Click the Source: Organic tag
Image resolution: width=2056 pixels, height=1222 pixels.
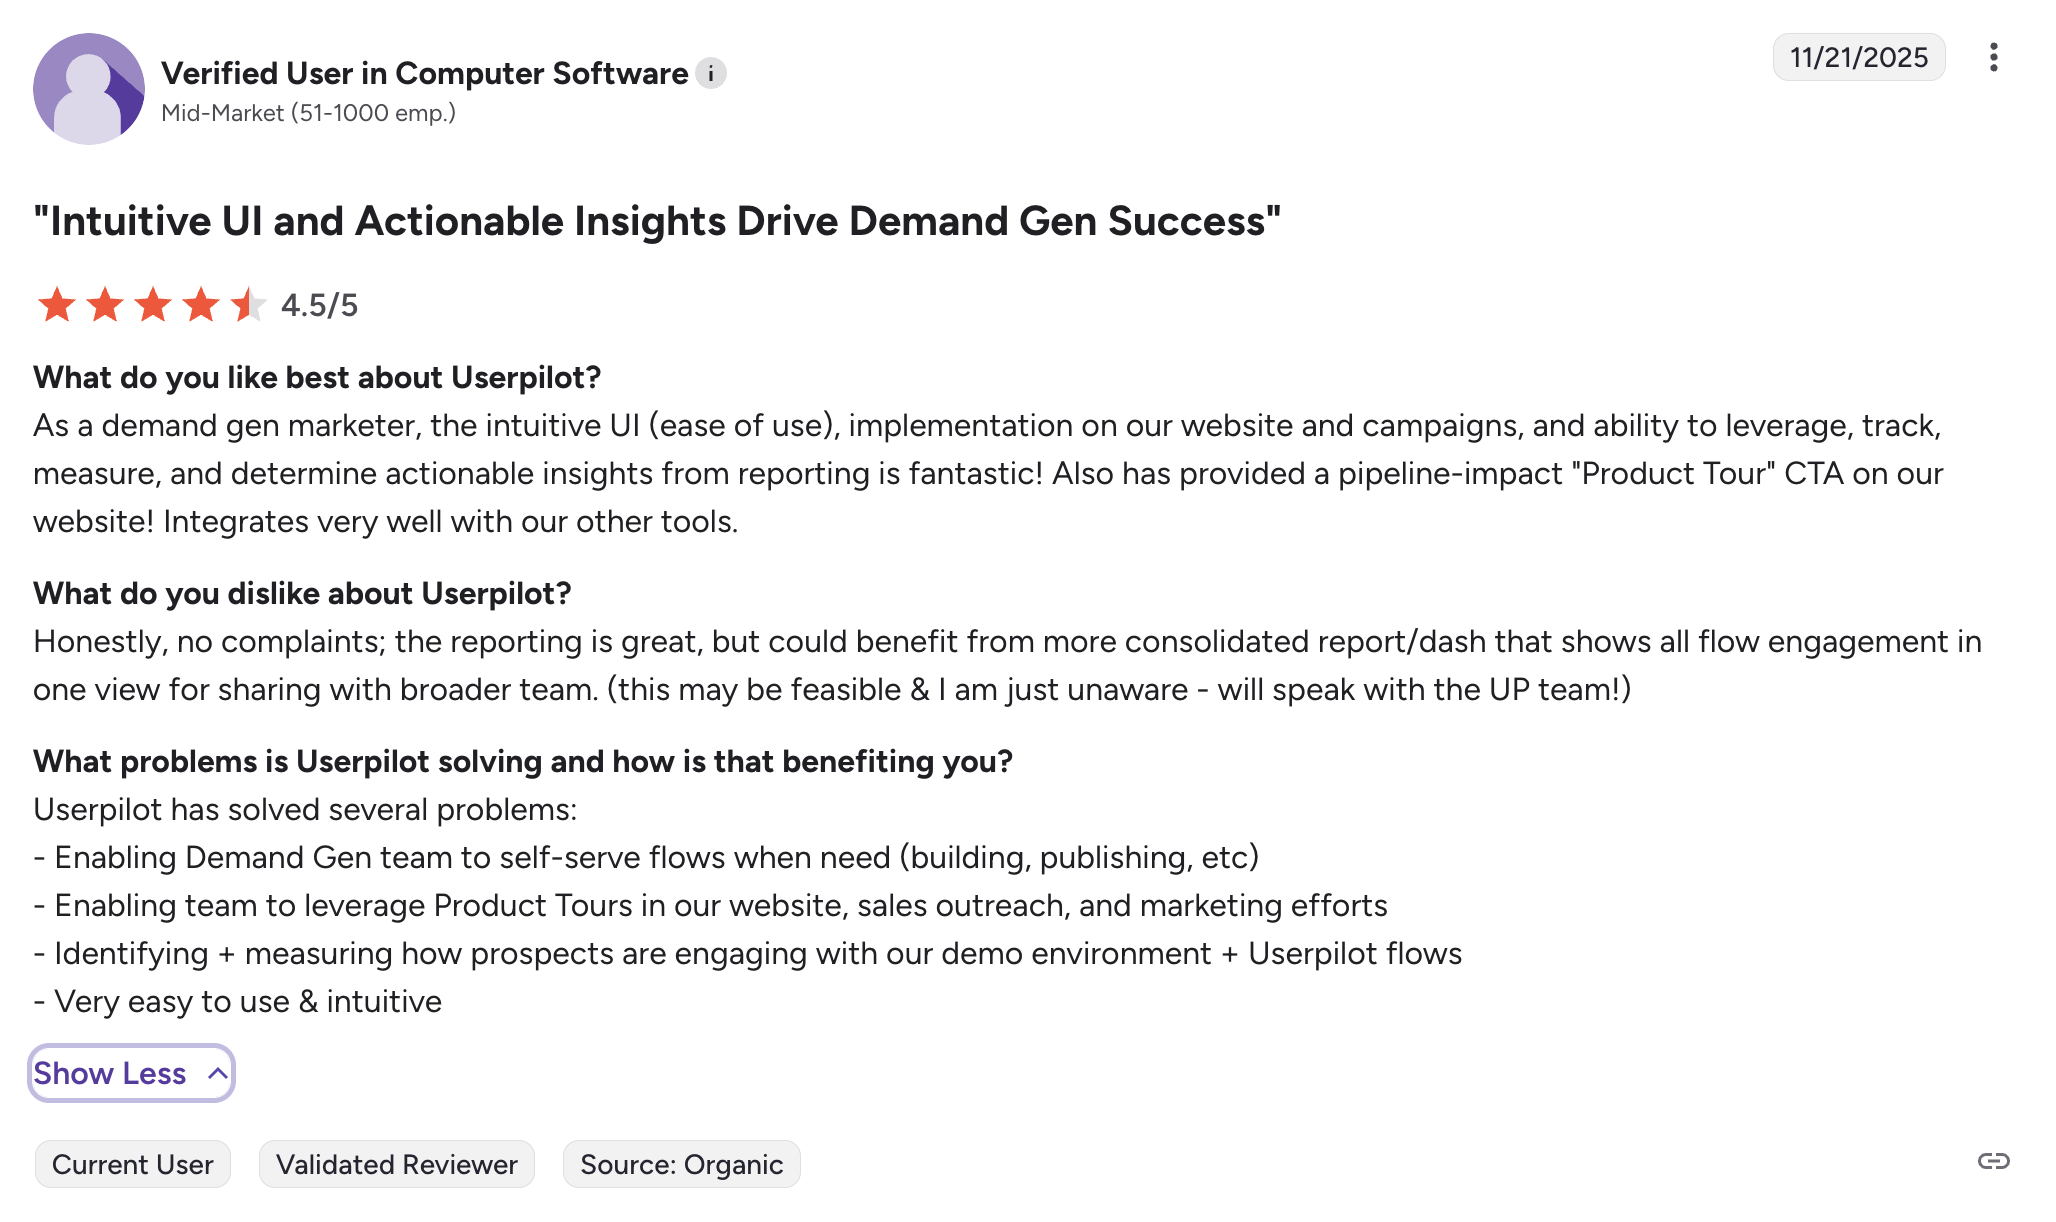681,1164
